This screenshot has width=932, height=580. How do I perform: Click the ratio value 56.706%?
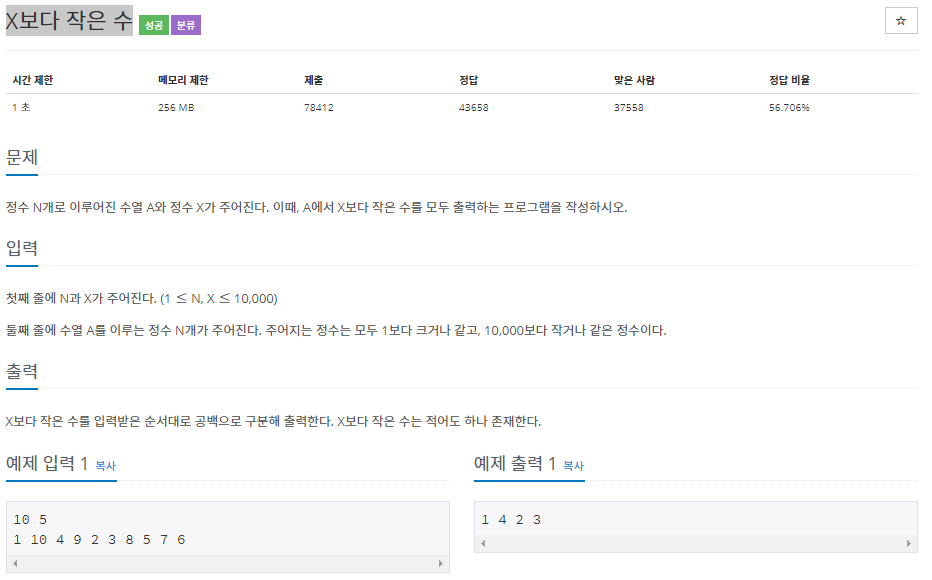click(789, 108)
